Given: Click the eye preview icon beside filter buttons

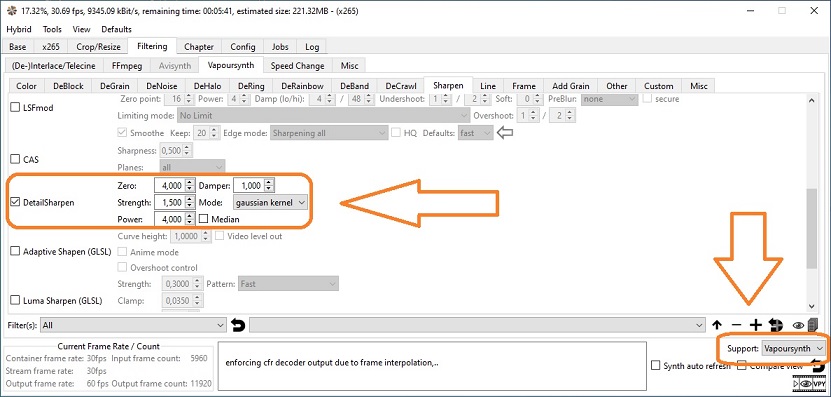Looking at the screenshot, I should pos(798,325).
